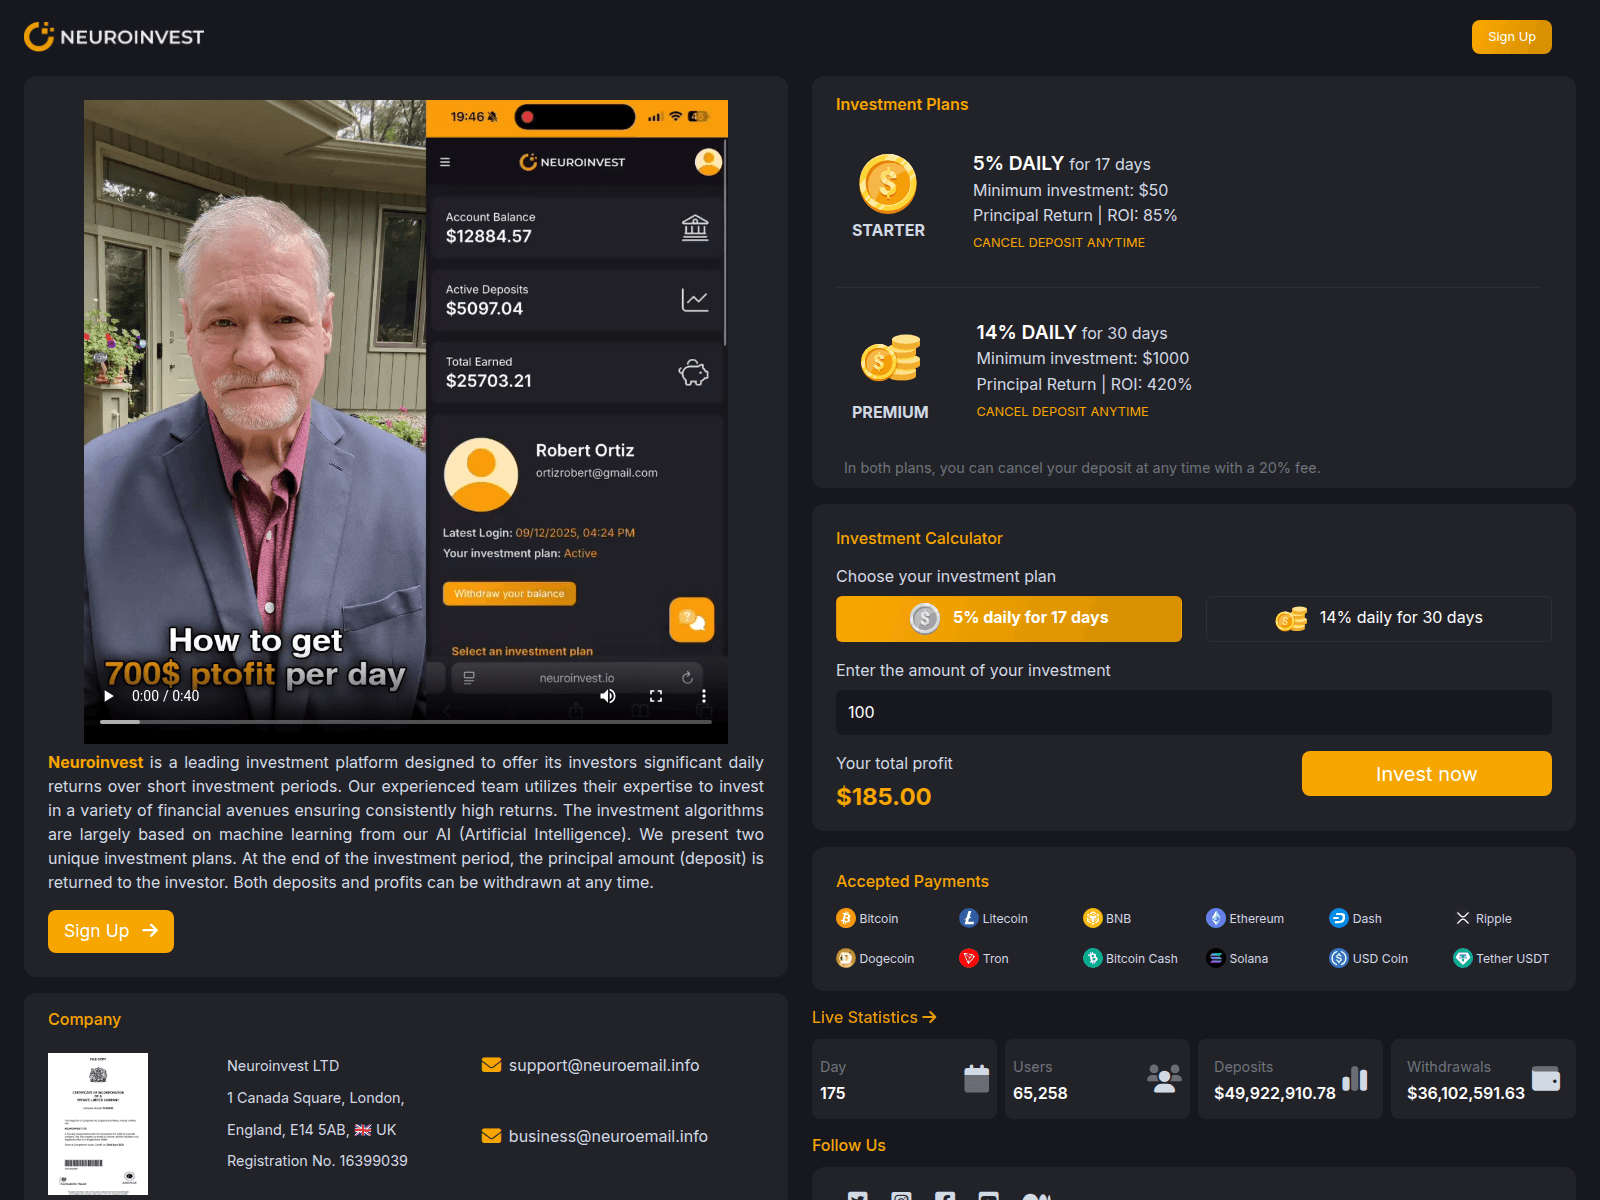Mute the promo video audio
This screenshot has width=1600, height=1200.
point(607,696)
